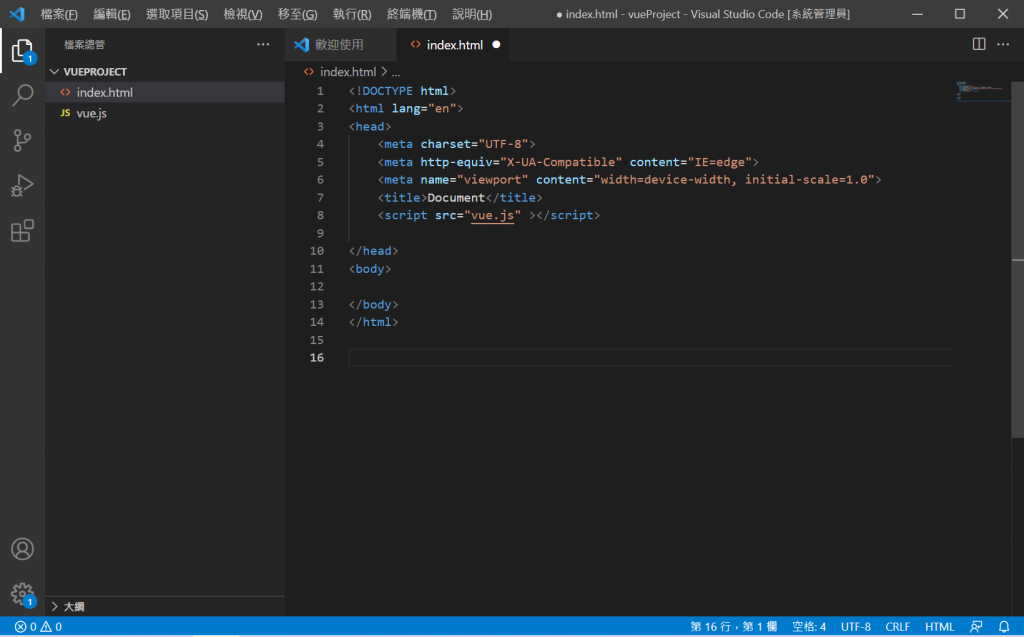Click the Accounts icon in activity bar
1024x637 pixels.
[x=22, y=549]
